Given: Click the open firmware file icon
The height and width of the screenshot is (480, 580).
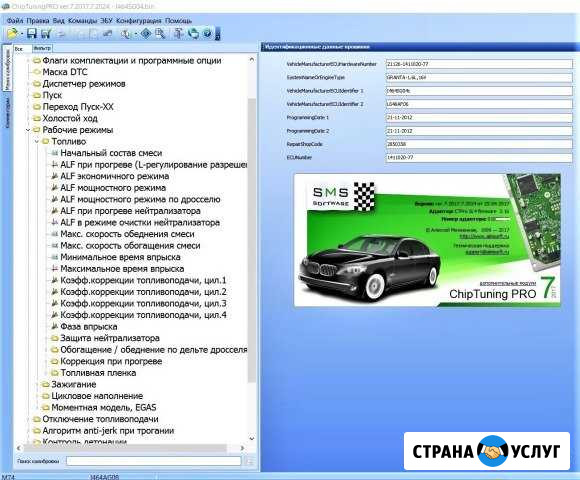Looking at the screenshot, I should (12, 34).
